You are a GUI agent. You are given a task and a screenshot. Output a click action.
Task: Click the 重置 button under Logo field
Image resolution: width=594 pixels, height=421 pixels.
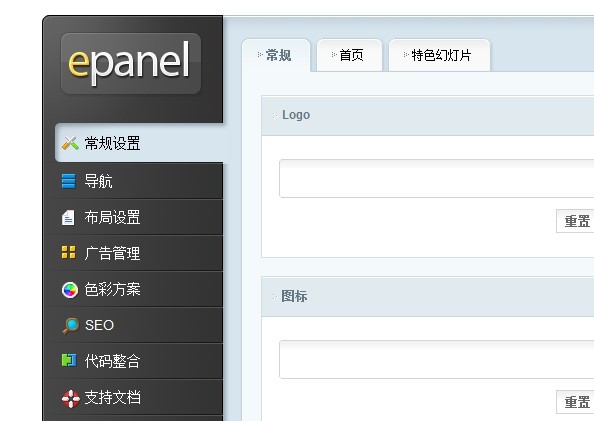click(576, 221)
